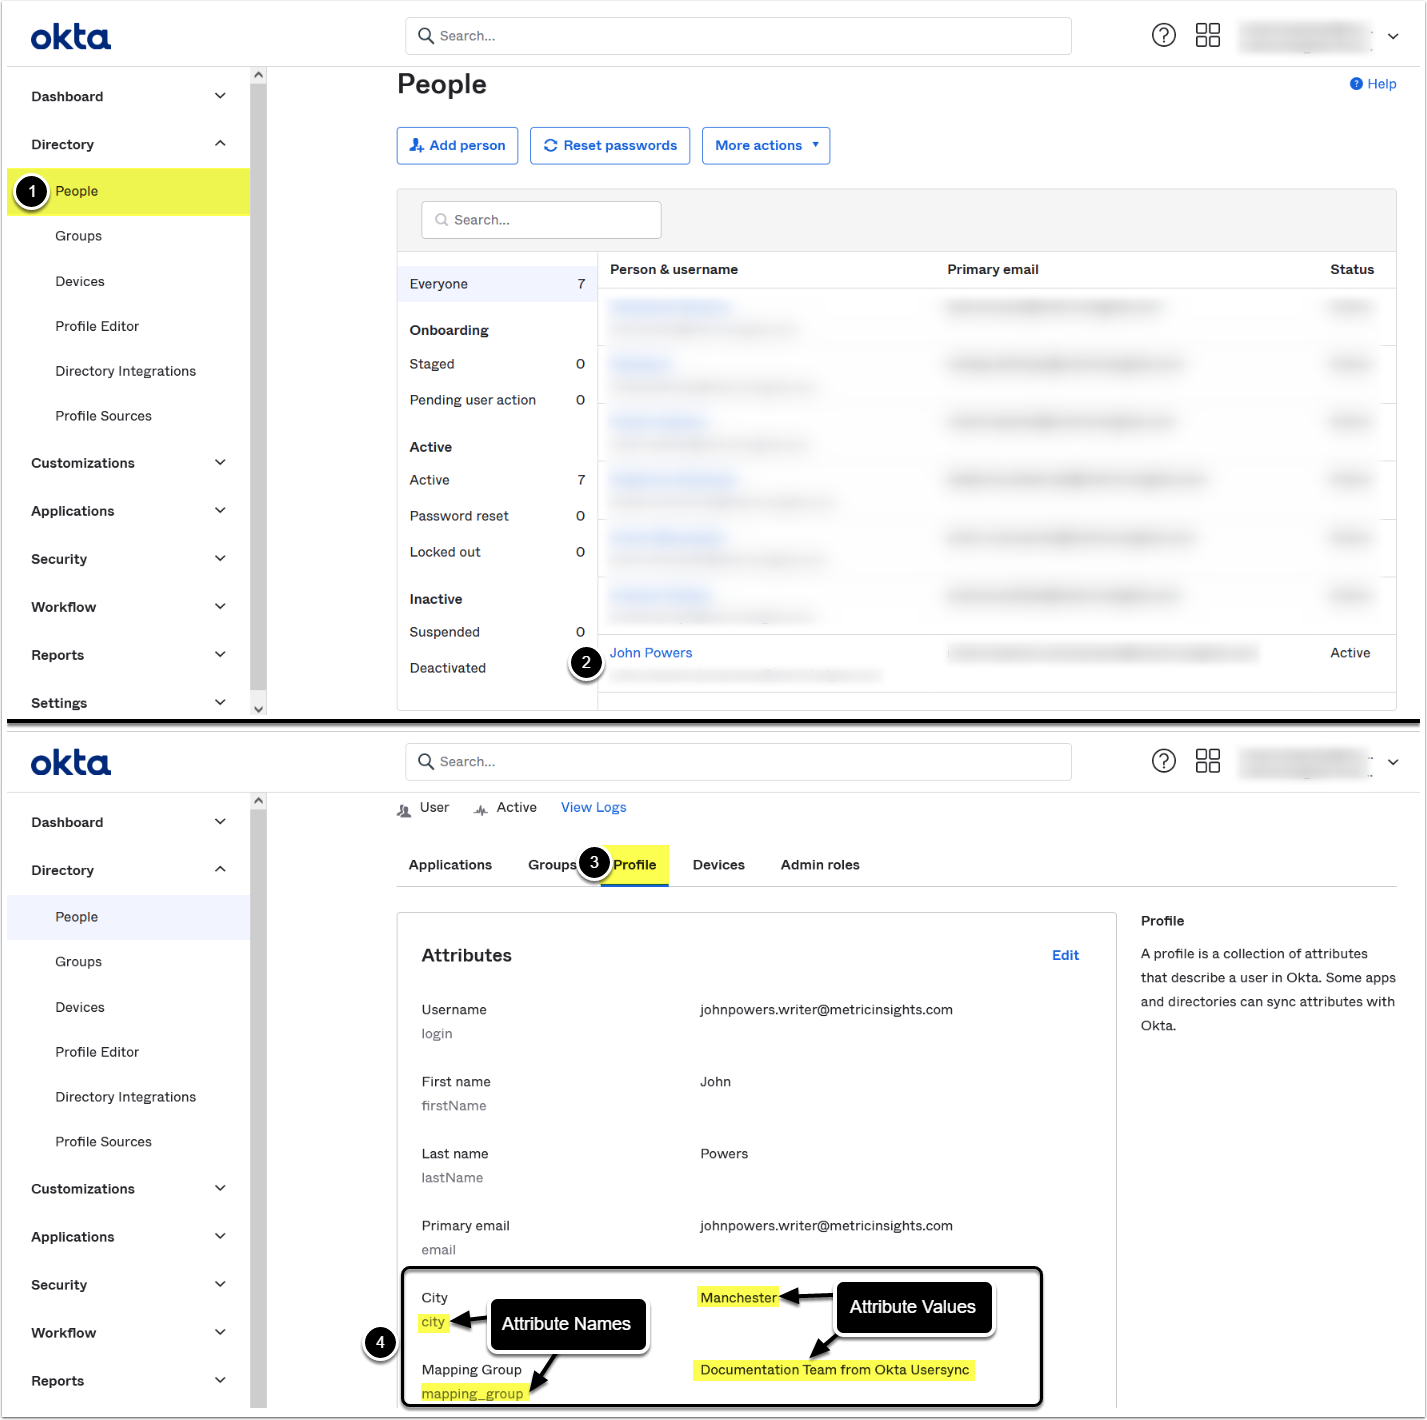Open Profile Editor in the user profile page sidebar
Screen dimensions: 1427x1420
[x=97, y=1053]
